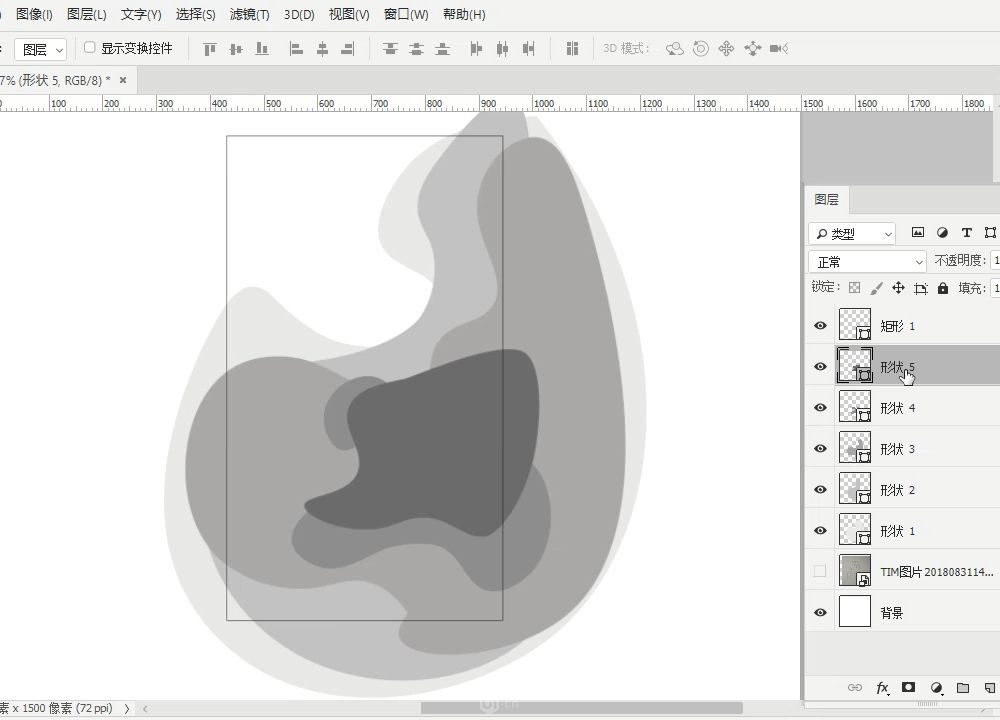
Task: Hide the 矩形 1 layer
Action: [820, 326]
